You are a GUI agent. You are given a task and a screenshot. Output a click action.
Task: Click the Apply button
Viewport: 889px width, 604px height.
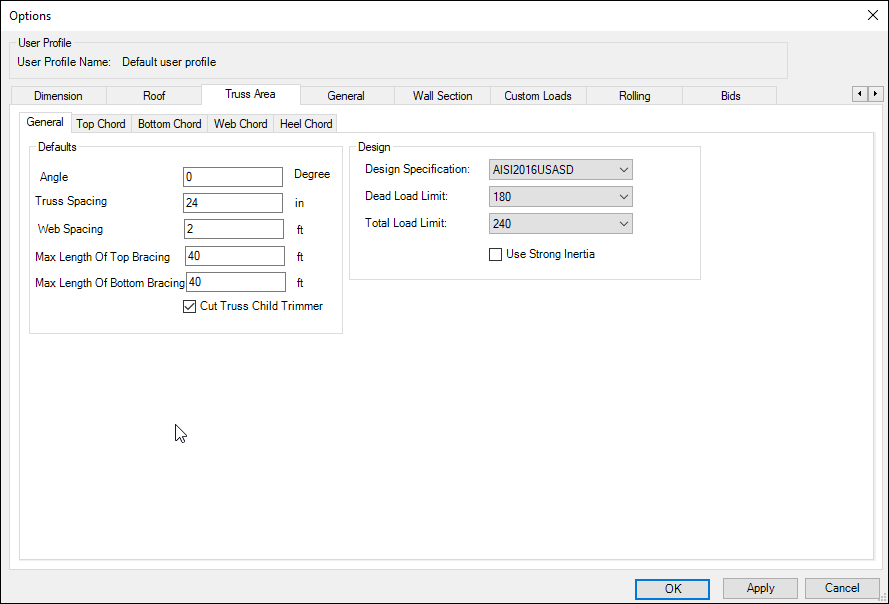pos(760,589)
